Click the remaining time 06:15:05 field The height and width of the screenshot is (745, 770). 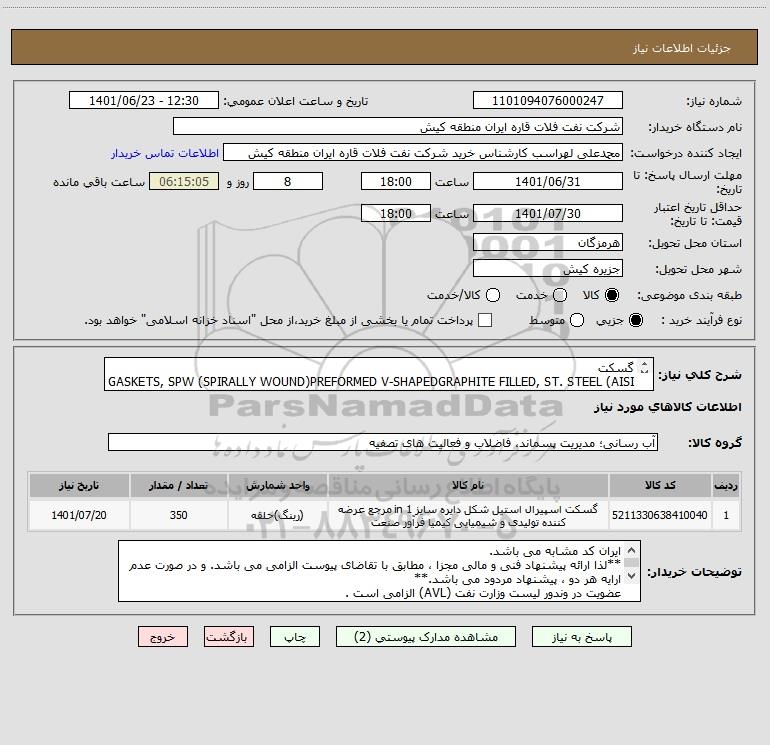[x=184, y=181]
